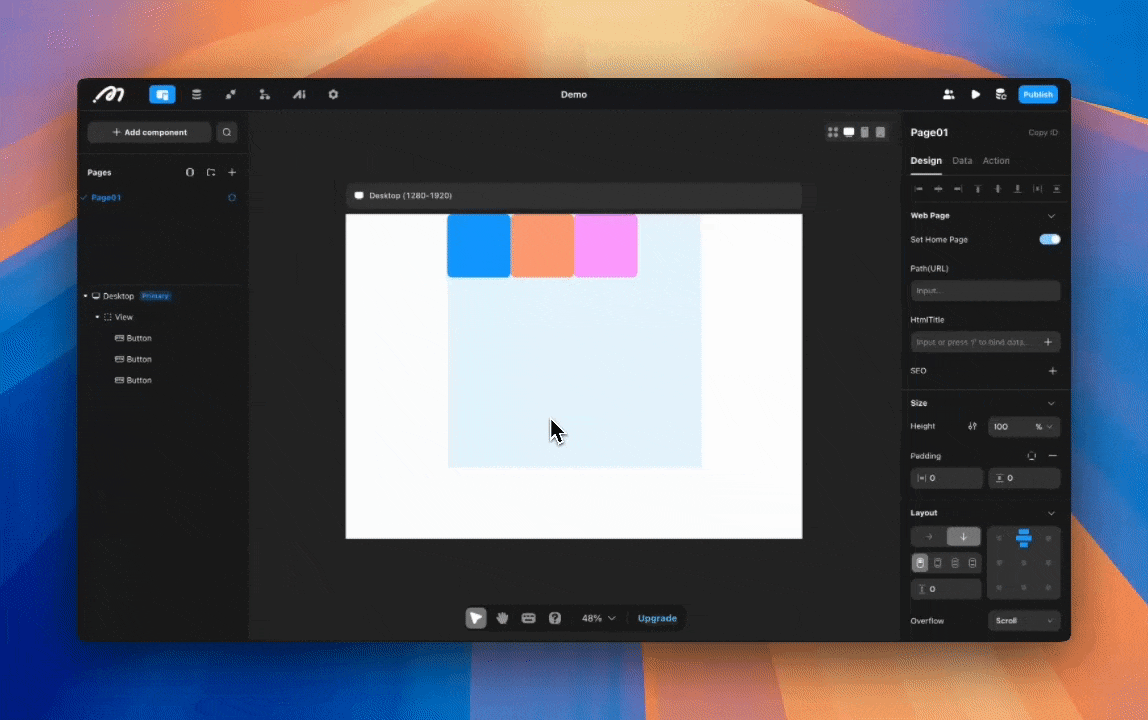Open the database icon in top bar
1148x720 pixels.
click(x=196, y=94)
